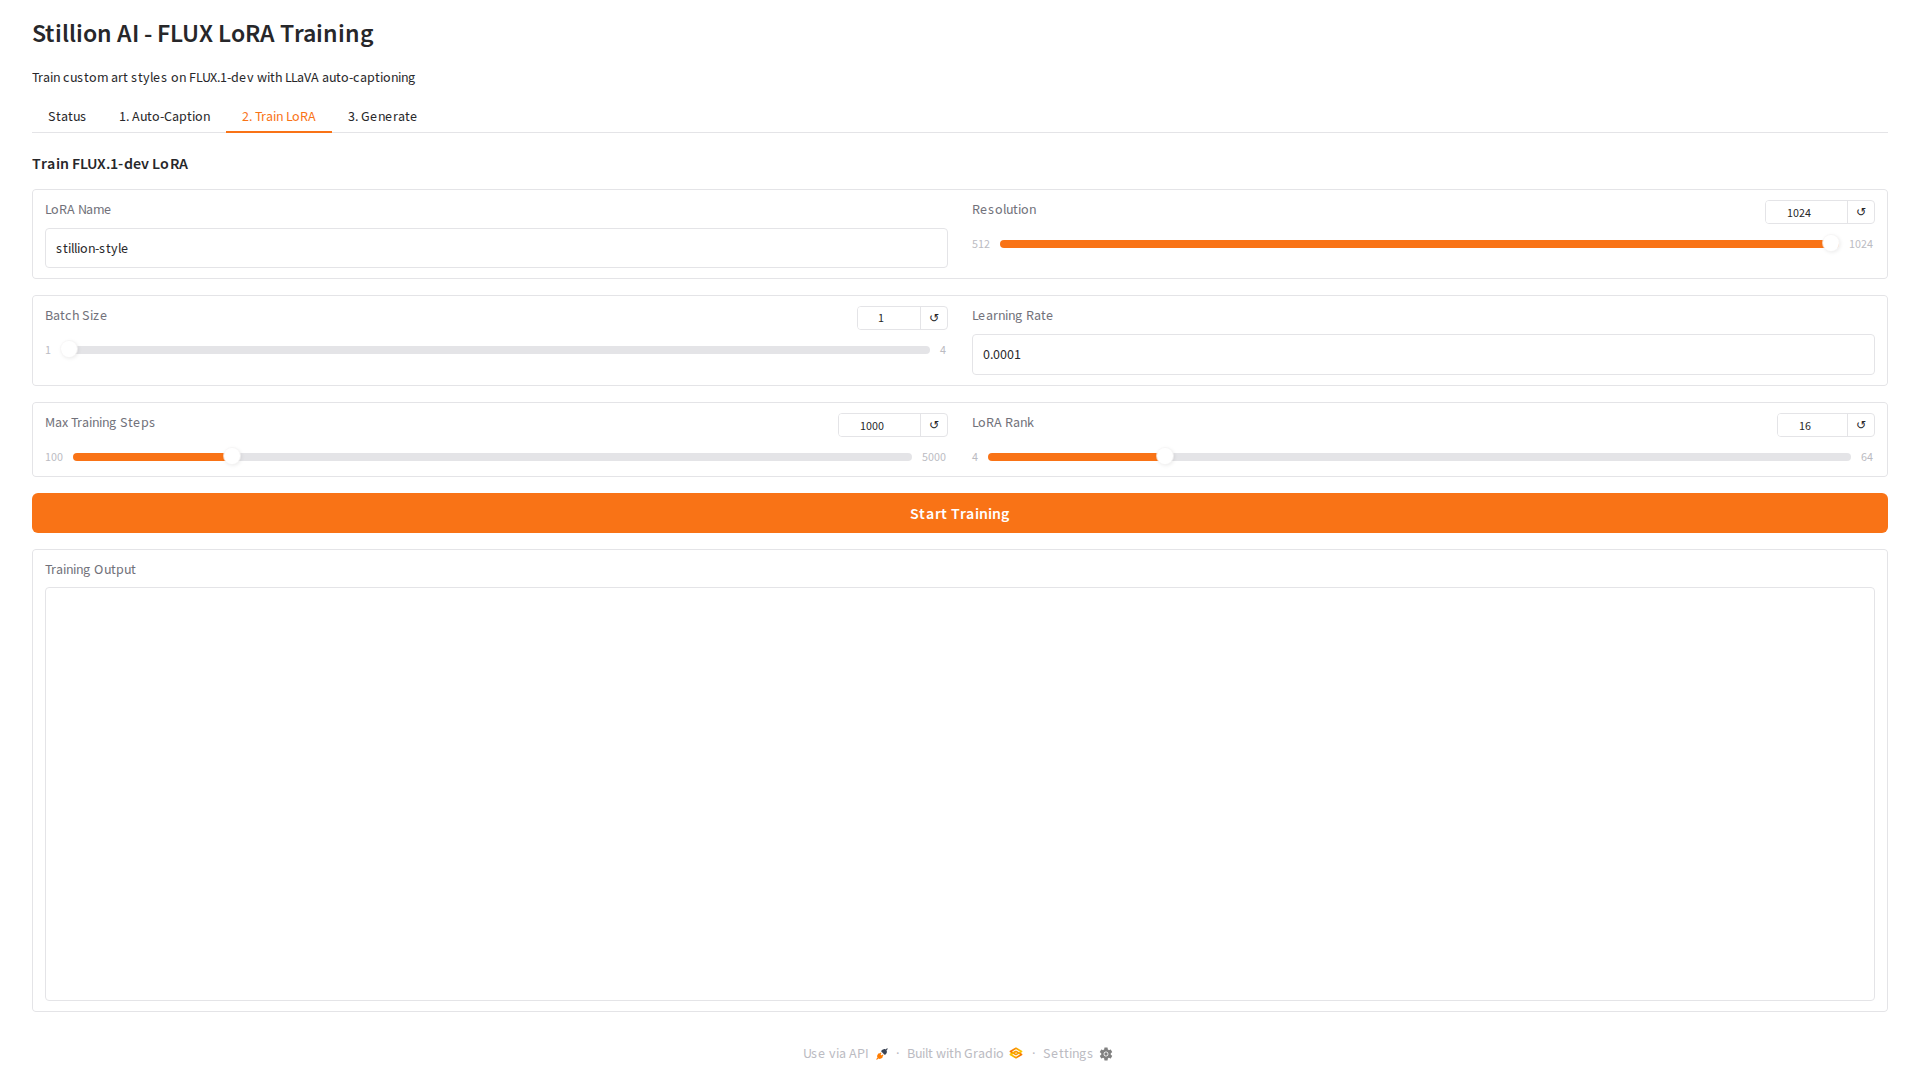Screen dimensions: 1920x1080
Task: Focus the LoRA Name text field
Action: 496,248
